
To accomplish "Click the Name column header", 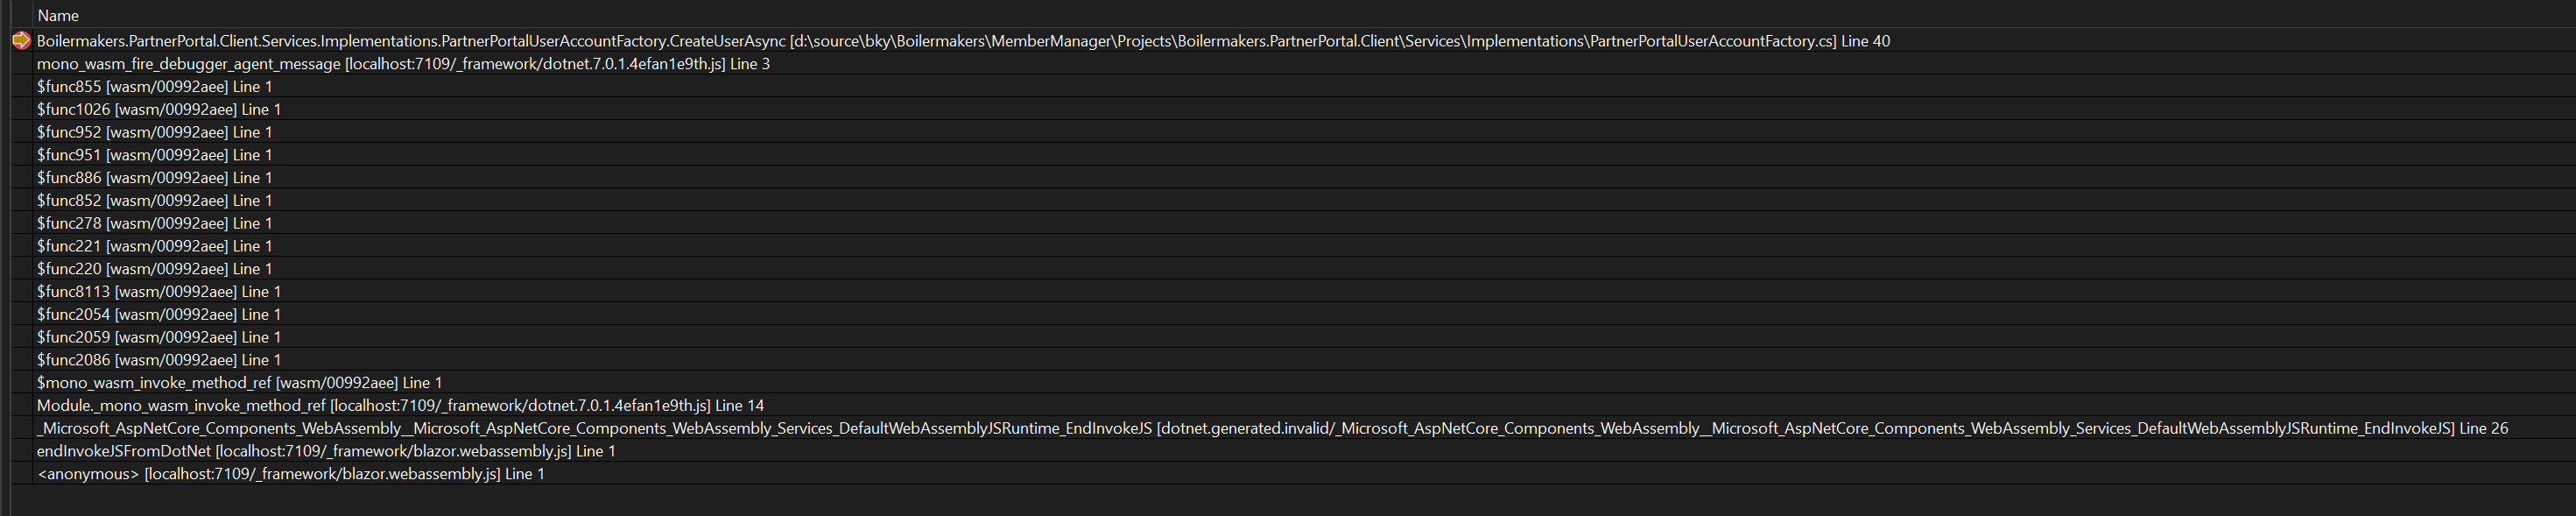I will pos(57,15).
